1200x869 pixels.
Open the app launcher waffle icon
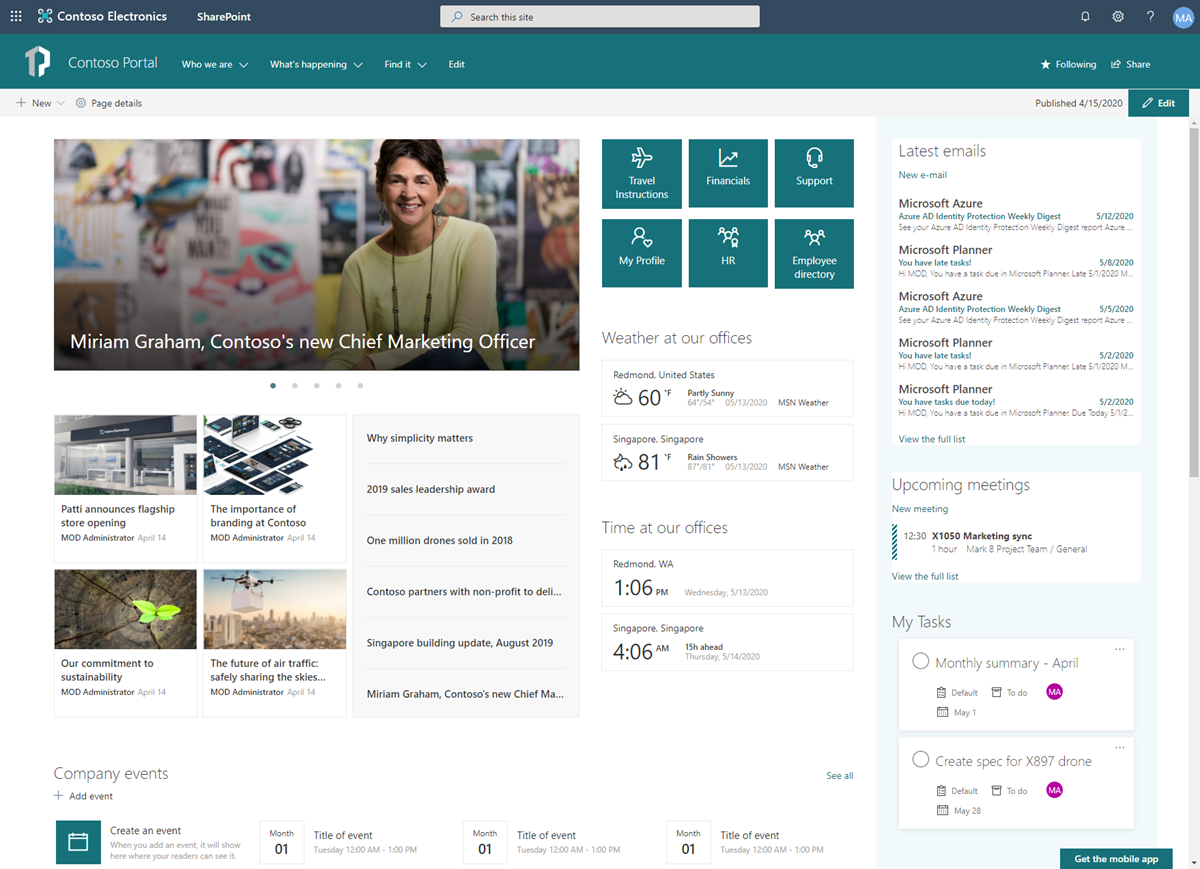[15, 16]
